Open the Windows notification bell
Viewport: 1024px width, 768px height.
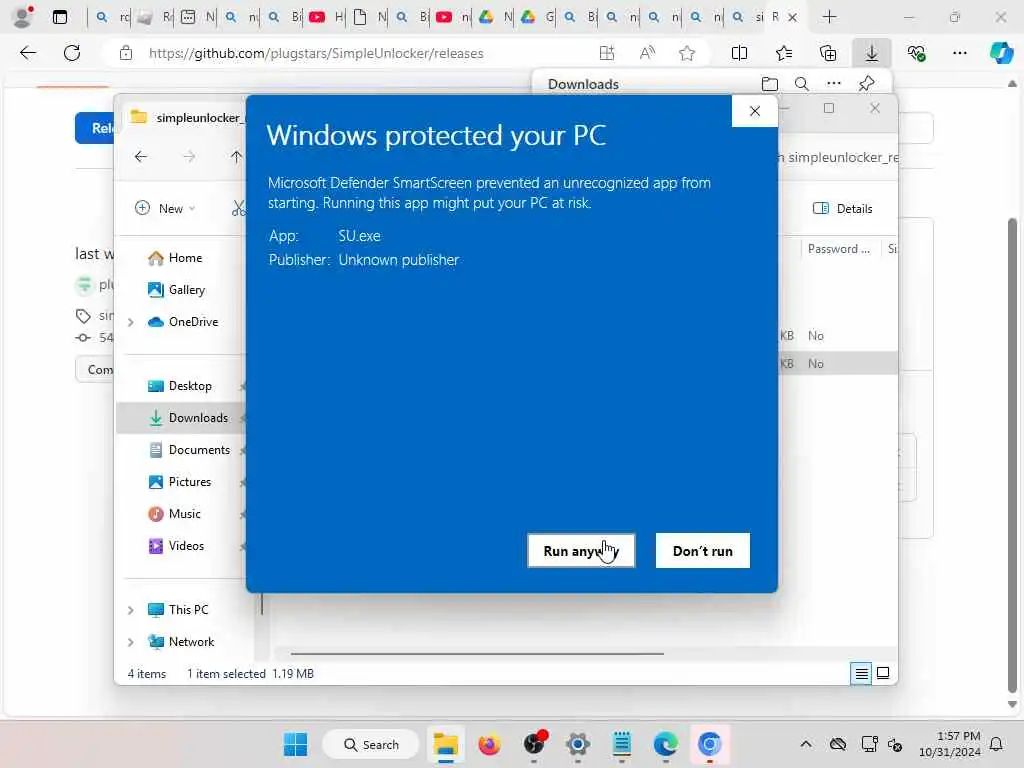997,744
